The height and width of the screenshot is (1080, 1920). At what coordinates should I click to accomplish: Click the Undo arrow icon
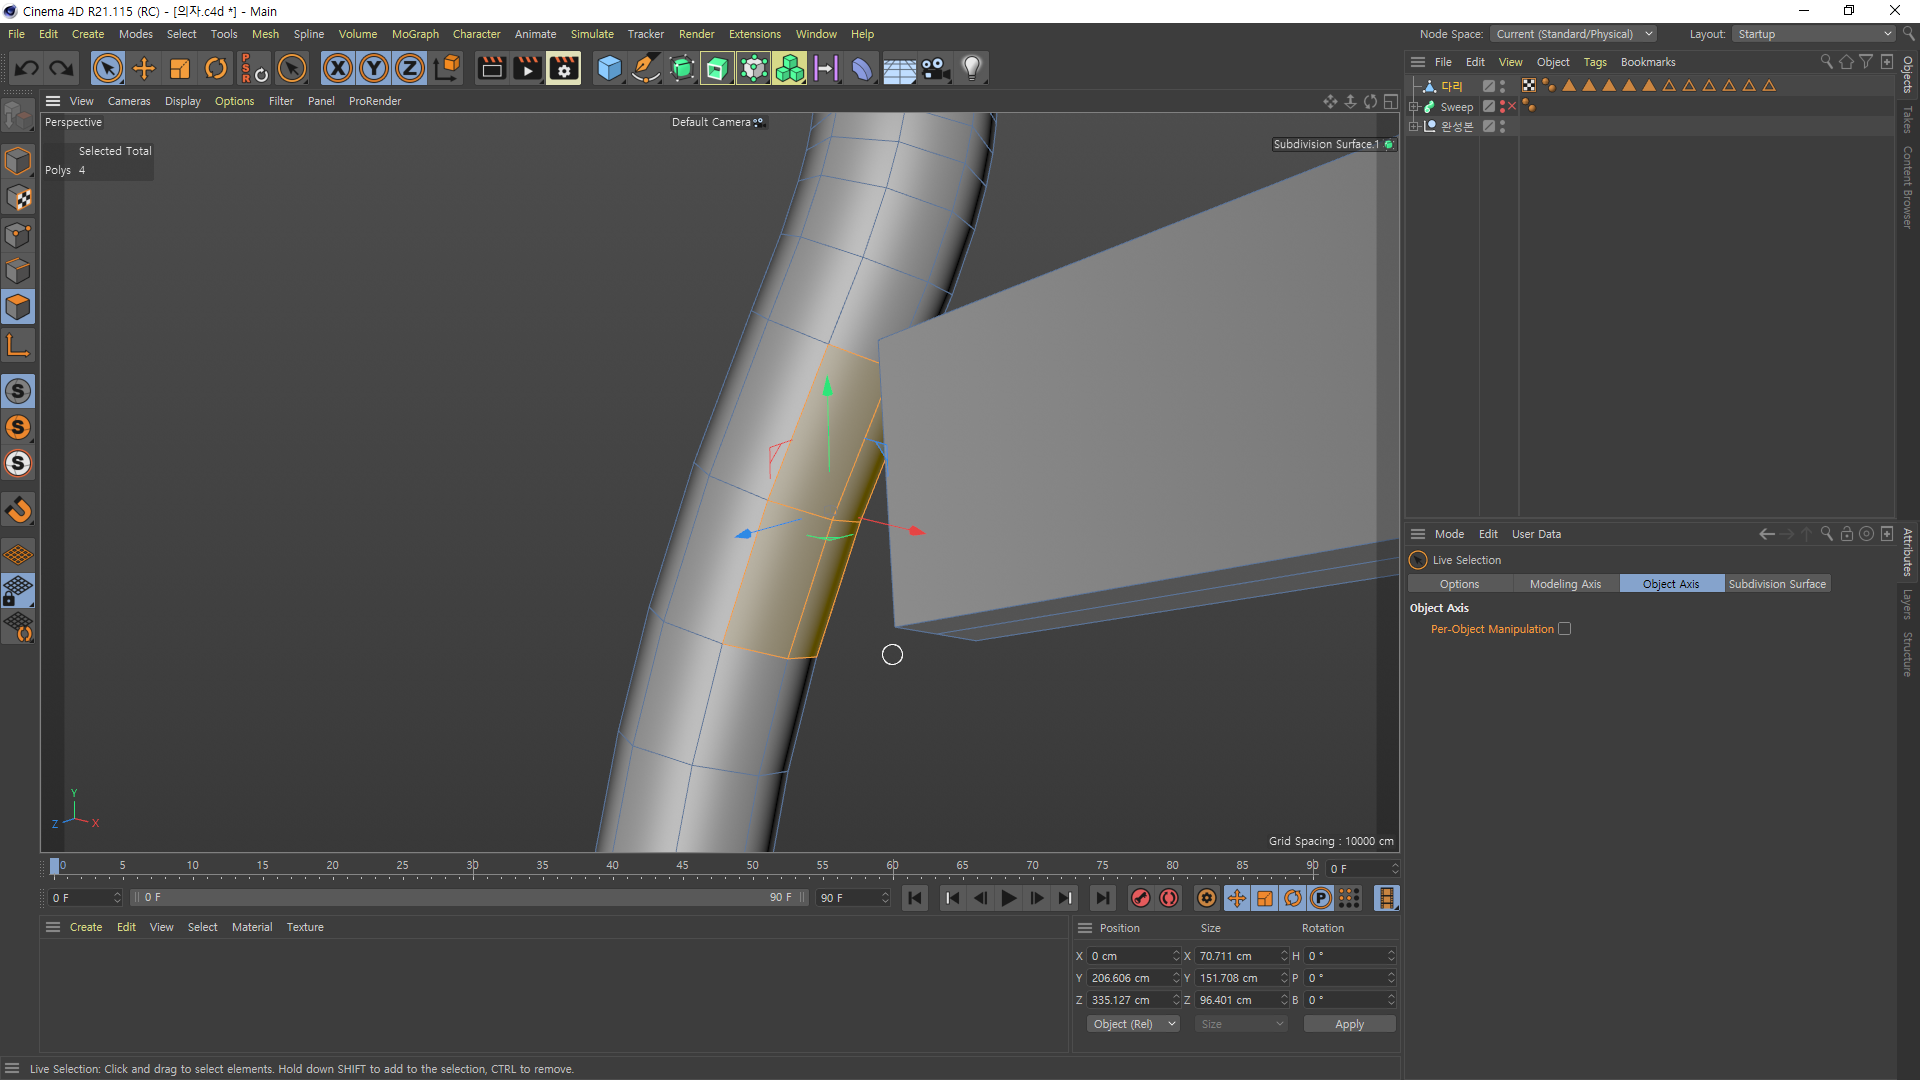point(27,68)
